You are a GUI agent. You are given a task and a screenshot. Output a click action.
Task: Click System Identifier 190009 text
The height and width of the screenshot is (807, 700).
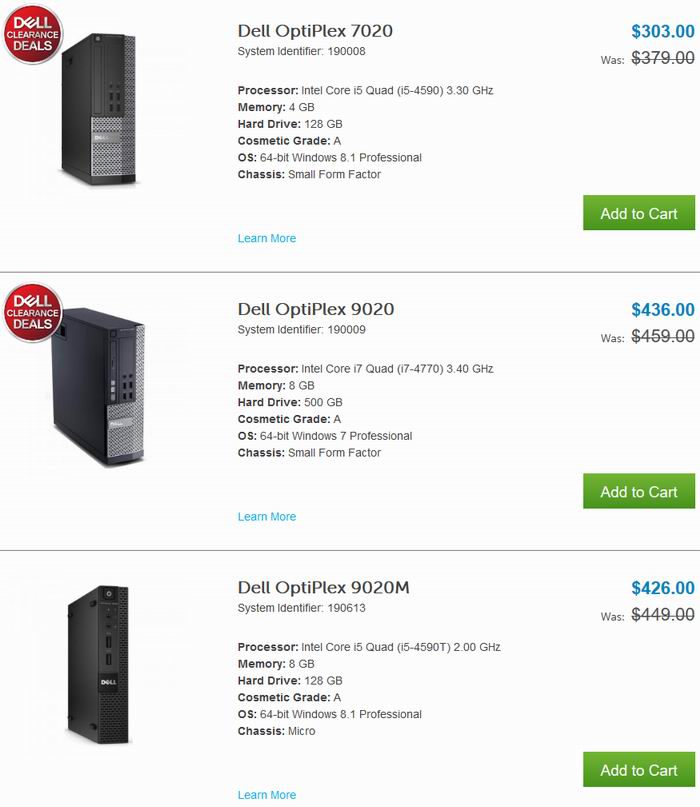click(x=302, y=330)
